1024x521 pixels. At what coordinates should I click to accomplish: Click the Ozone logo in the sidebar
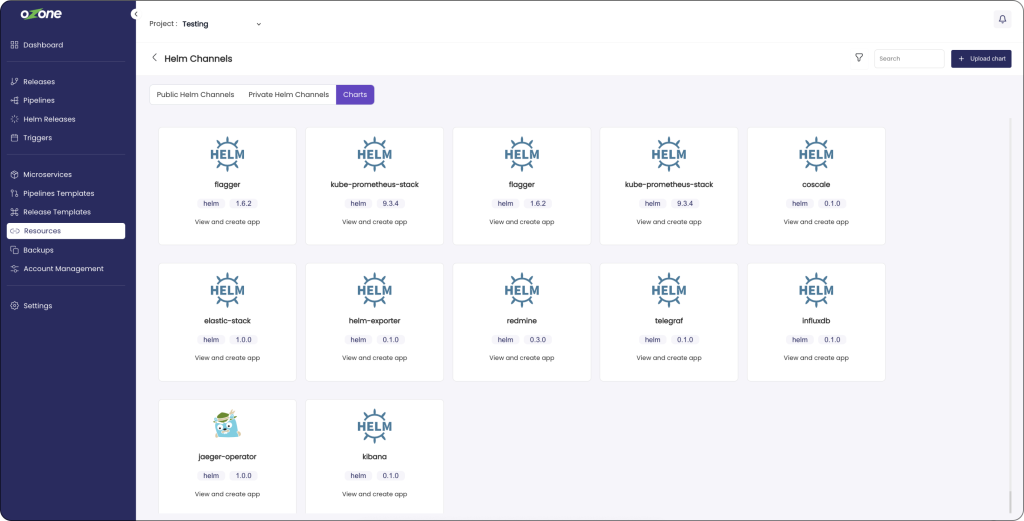coord(40,16)
